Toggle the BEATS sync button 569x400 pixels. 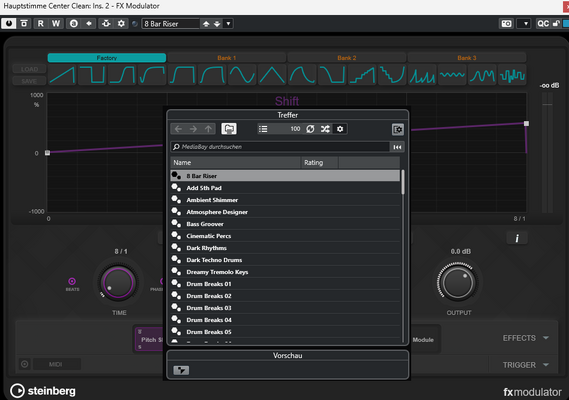[x=72, y=281]
